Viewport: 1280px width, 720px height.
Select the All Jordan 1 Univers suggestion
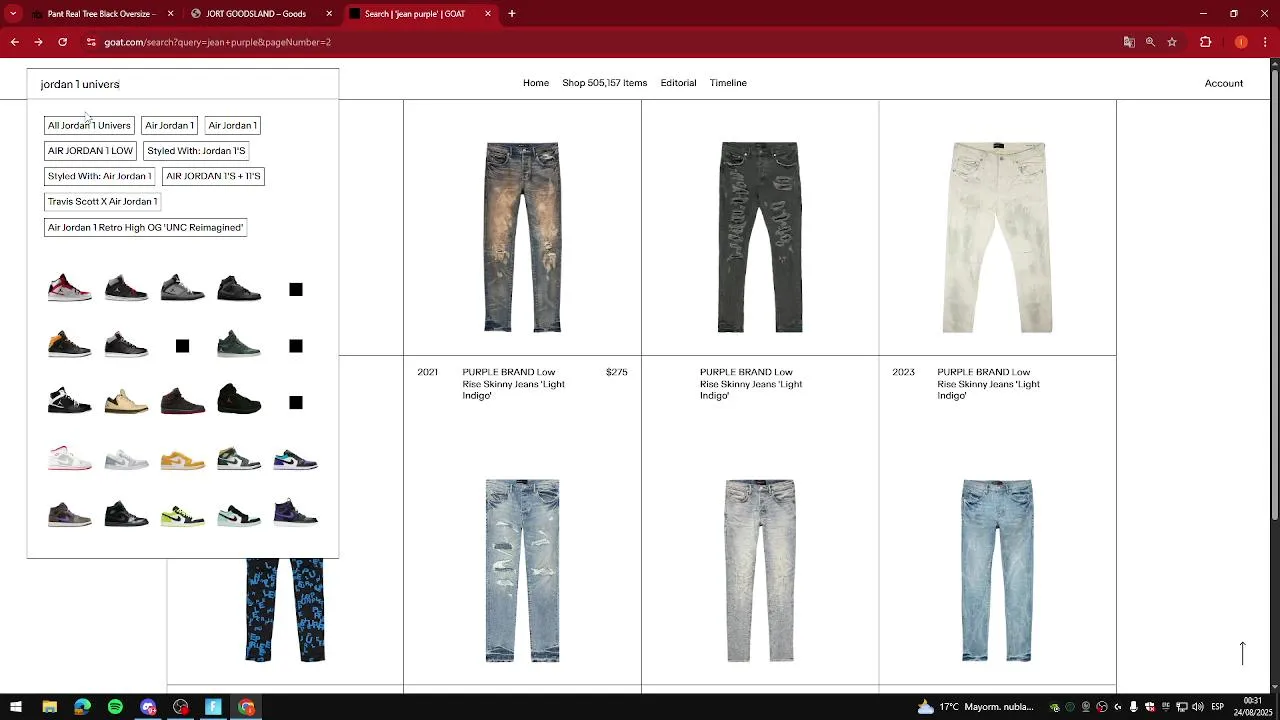89,125
